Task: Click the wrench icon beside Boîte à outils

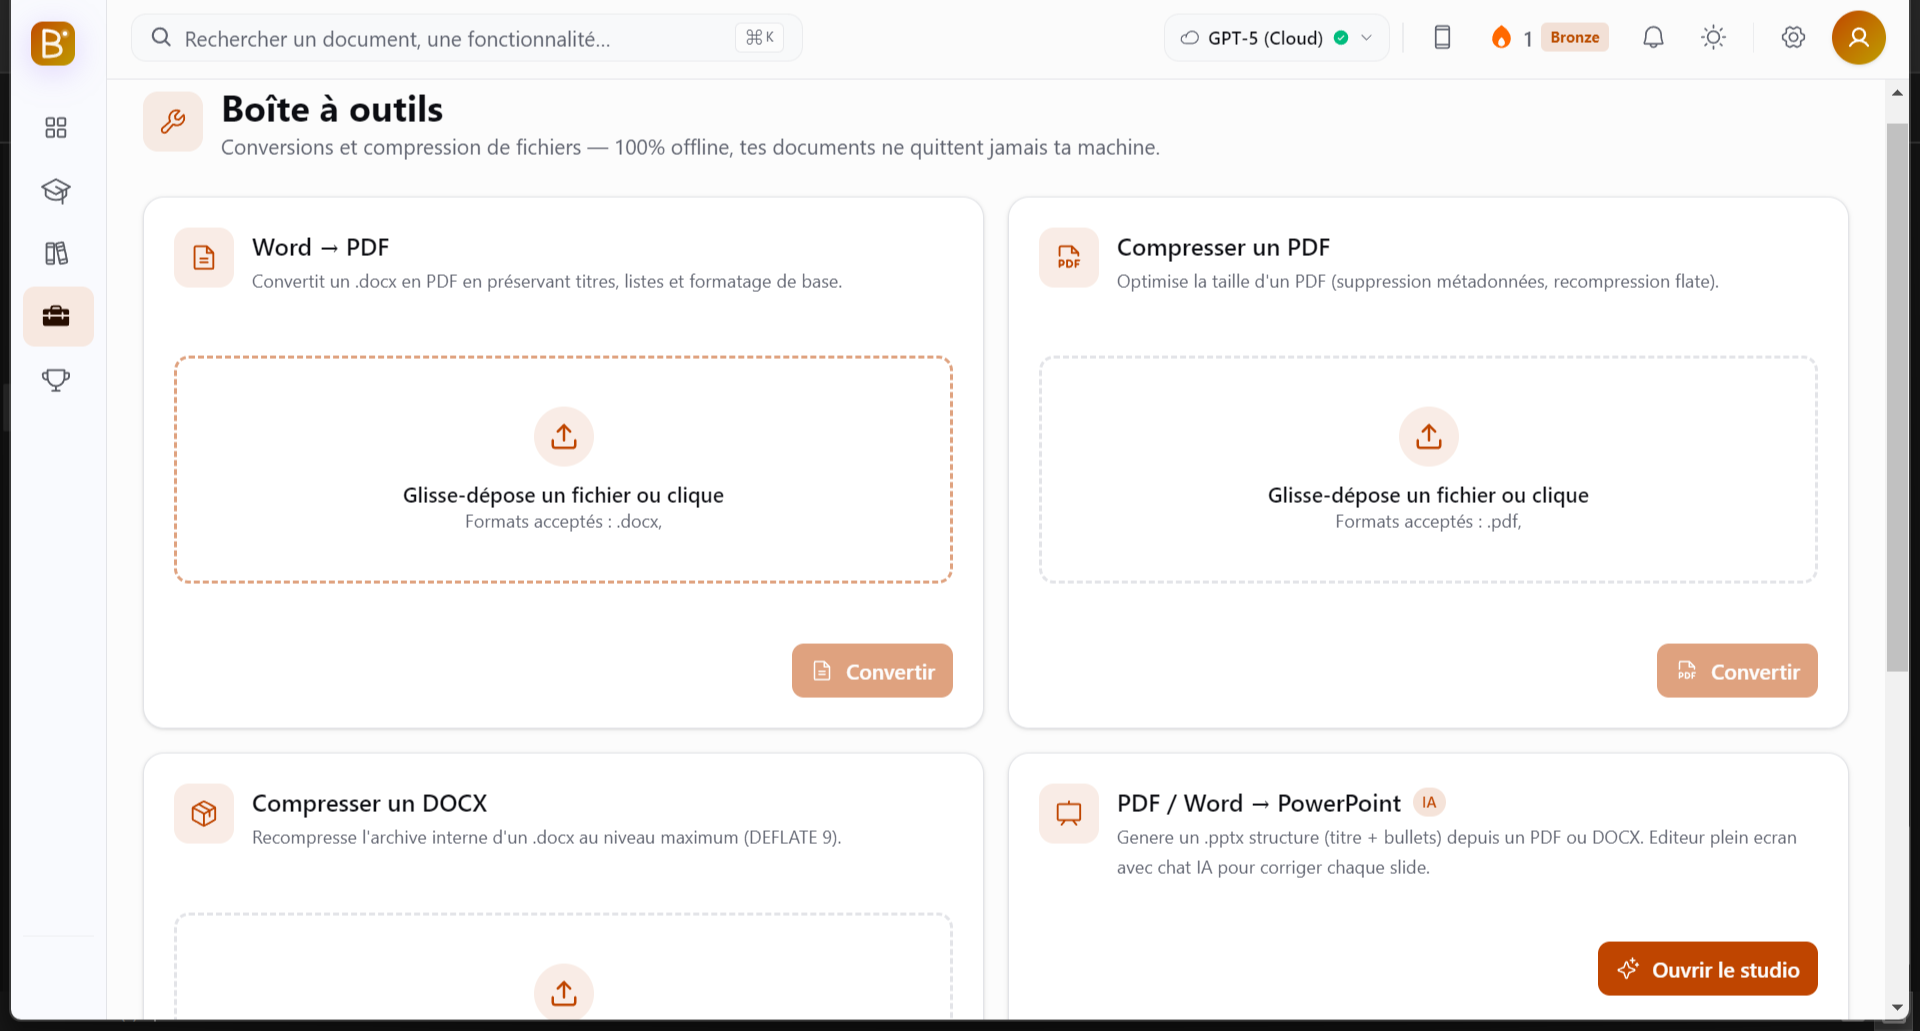Action: [173, 122]
